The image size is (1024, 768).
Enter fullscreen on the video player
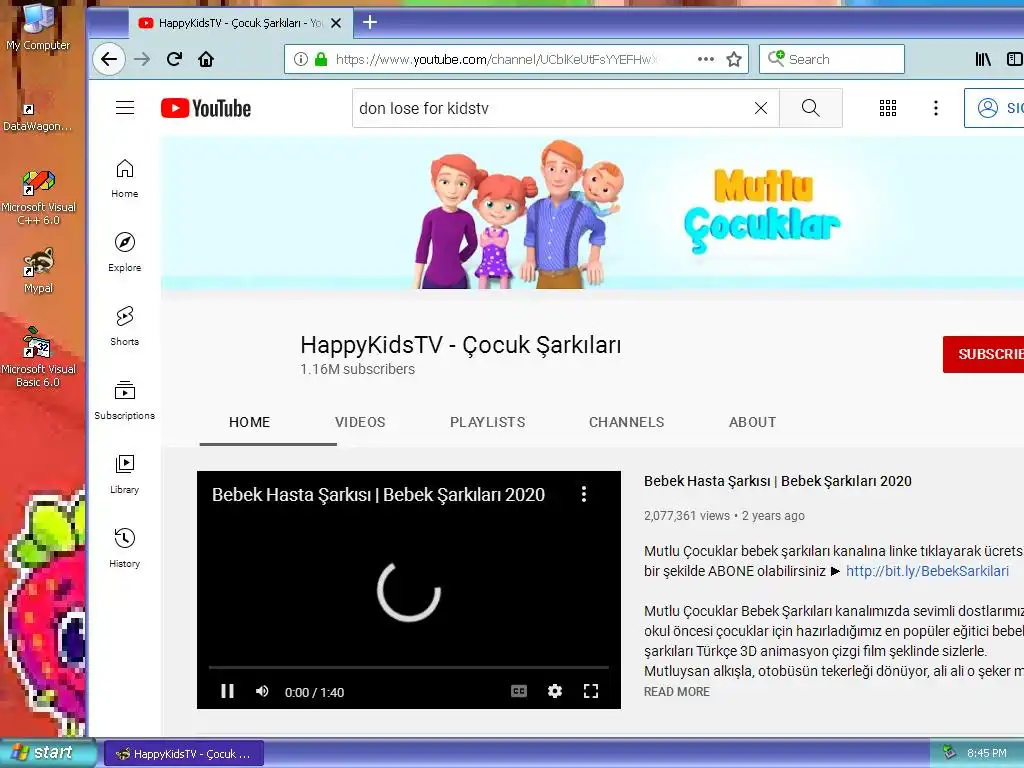tap(590, 691)
